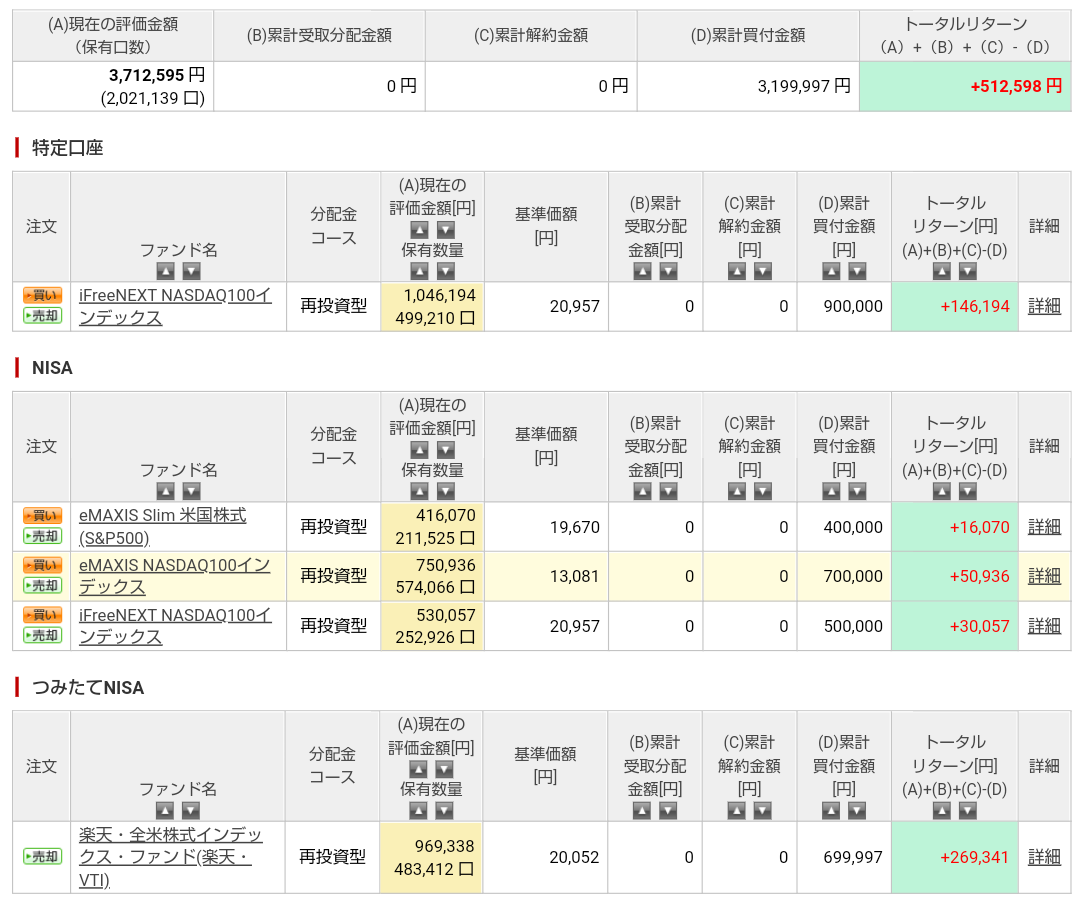1080x902 pixels.
Task: Sort つみたてNISA table by 累計買付金額 descending
Action: click(x=857, y=810)
